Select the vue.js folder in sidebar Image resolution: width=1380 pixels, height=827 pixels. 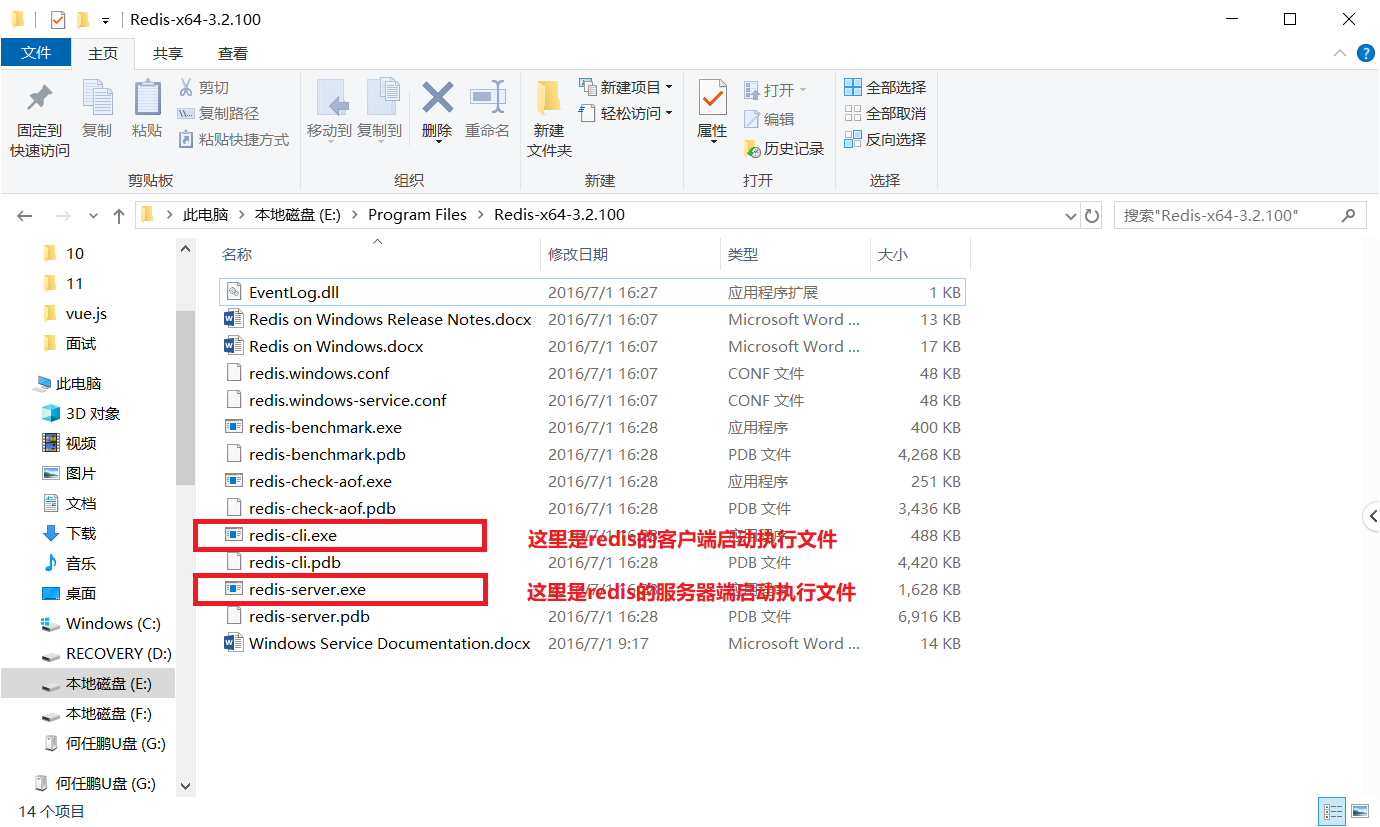[x=86, y=314]
